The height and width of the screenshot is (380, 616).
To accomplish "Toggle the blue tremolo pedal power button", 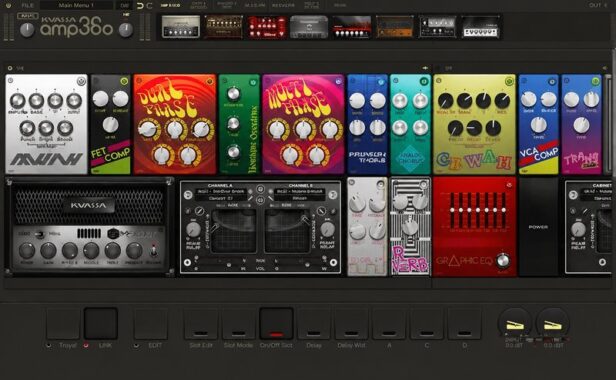I will (381, 82).
